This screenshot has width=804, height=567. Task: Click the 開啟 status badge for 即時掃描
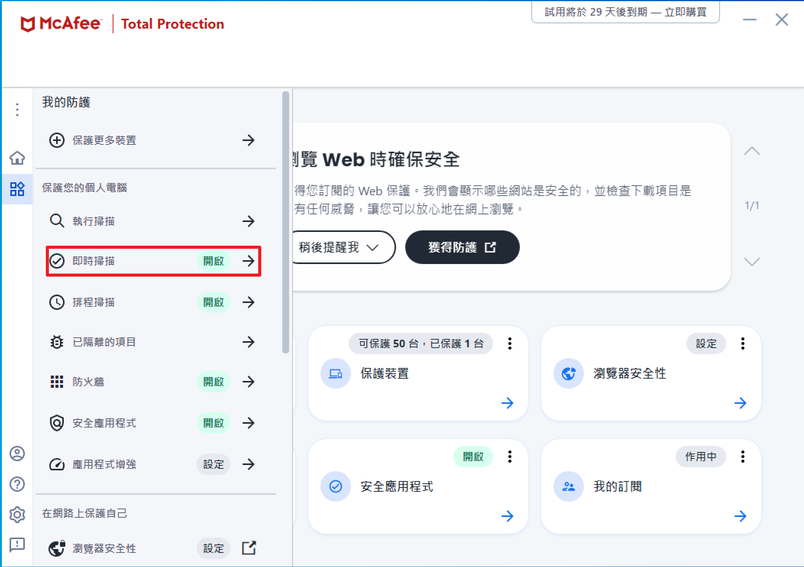(x=213, y=261)
